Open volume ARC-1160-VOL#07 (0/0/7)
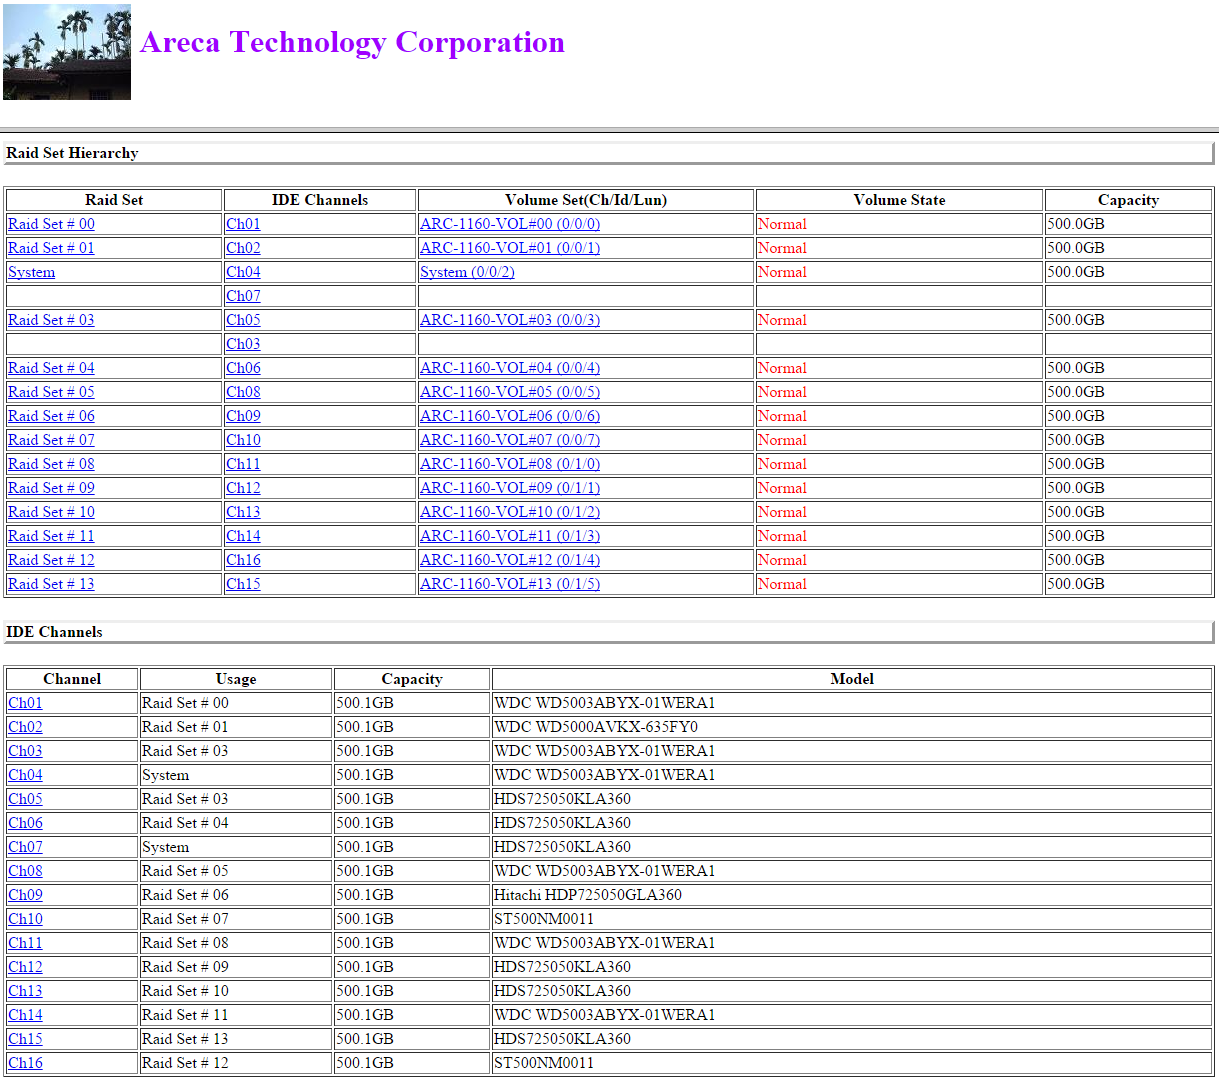1219x1090 pixels. [x=510, y=440]
